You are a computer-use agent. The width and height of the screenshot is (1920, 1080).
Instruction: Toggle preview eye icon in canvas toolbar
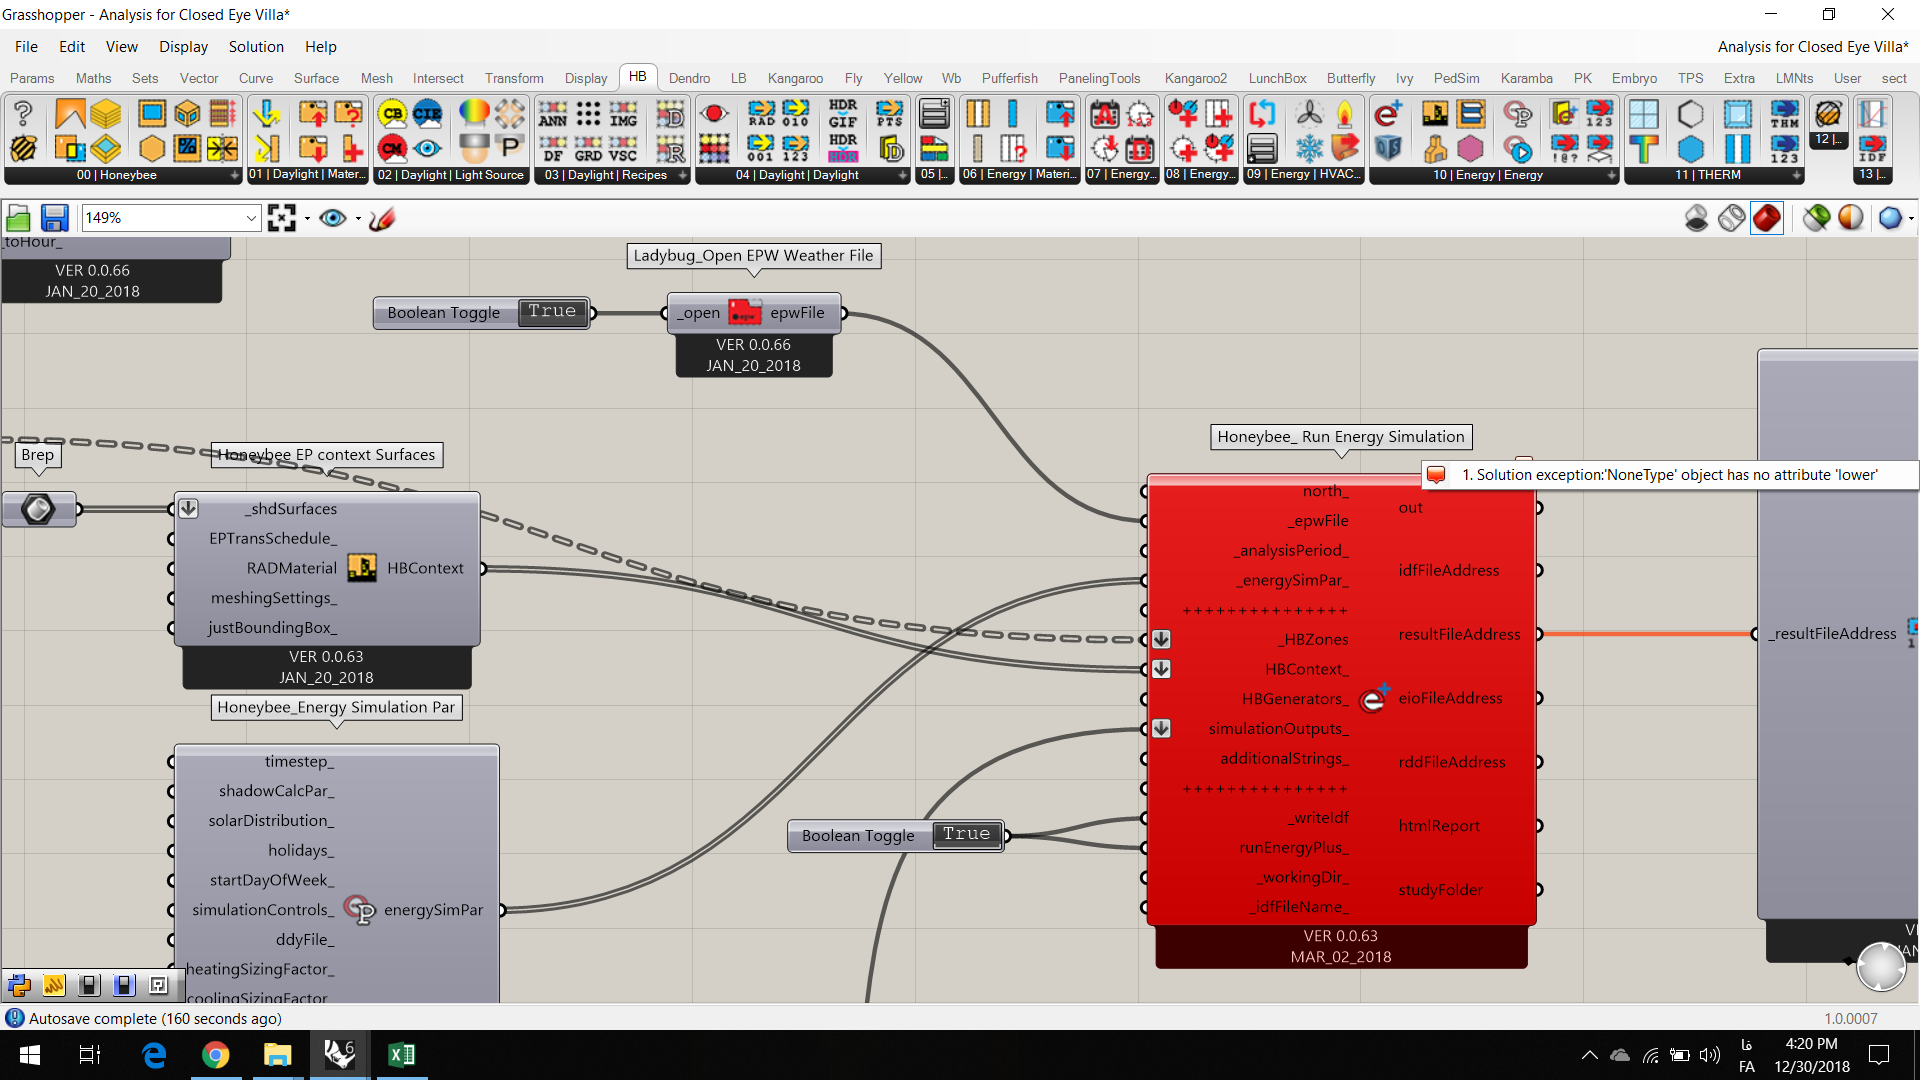(x=332, y=218)
